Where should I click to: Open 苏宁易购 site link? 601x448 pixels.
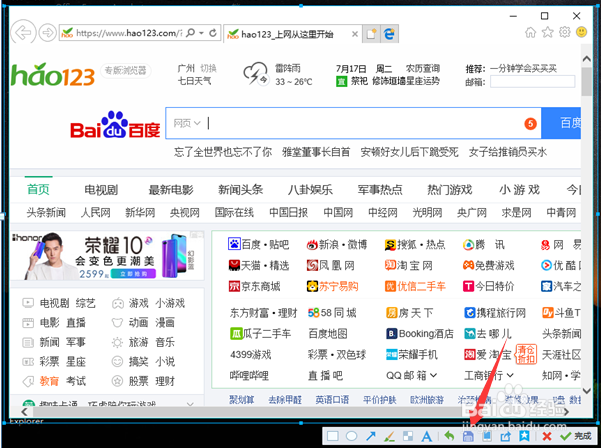point(332,286)
